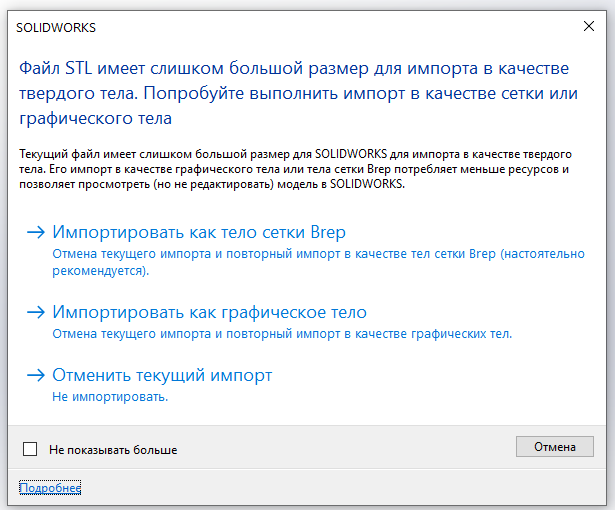Viewport: 615px width, 510px height.
Task: Choose "Импортировать как тело сетки Brep"
Action: (x=199, y=232)
